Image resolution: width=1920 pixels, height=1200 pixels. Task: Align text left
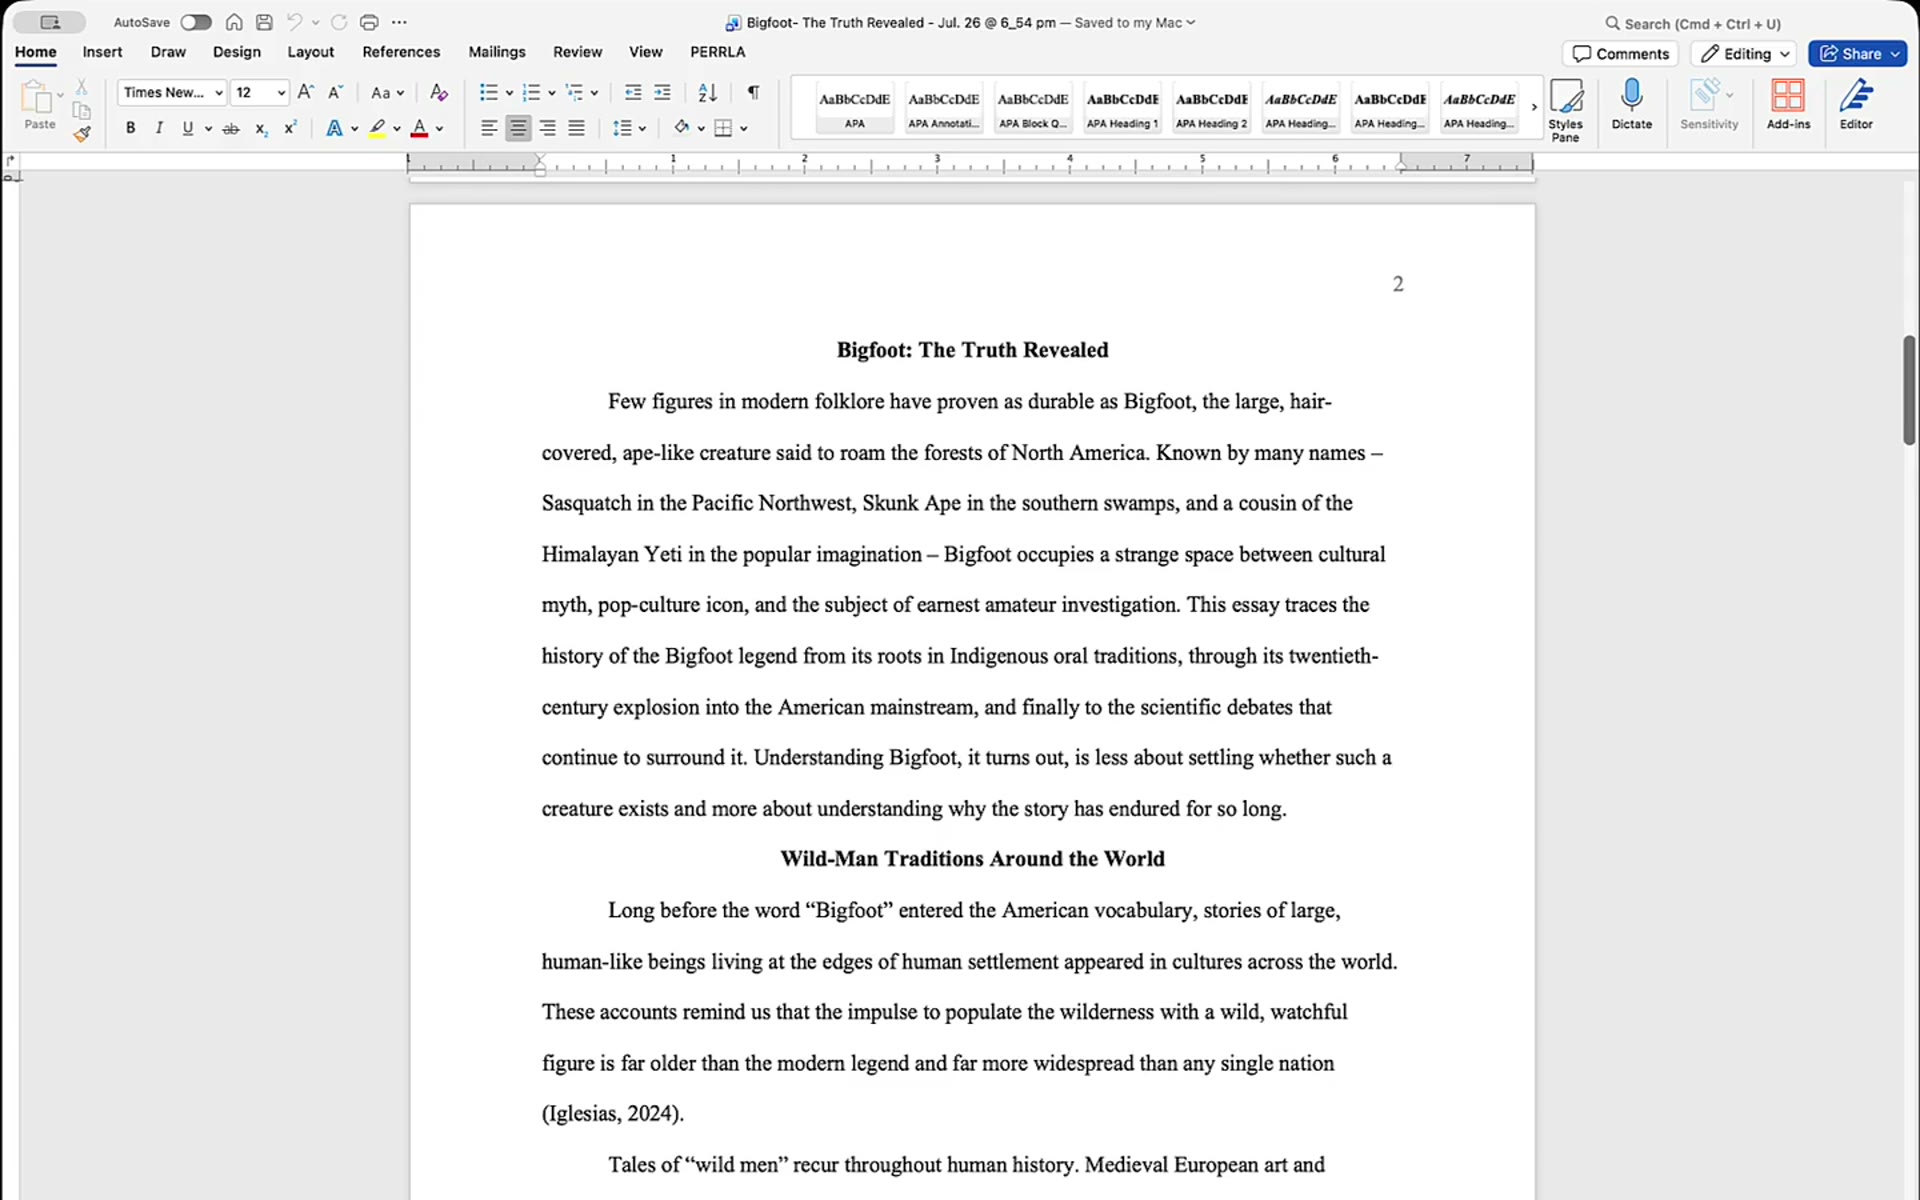(489, 128)
